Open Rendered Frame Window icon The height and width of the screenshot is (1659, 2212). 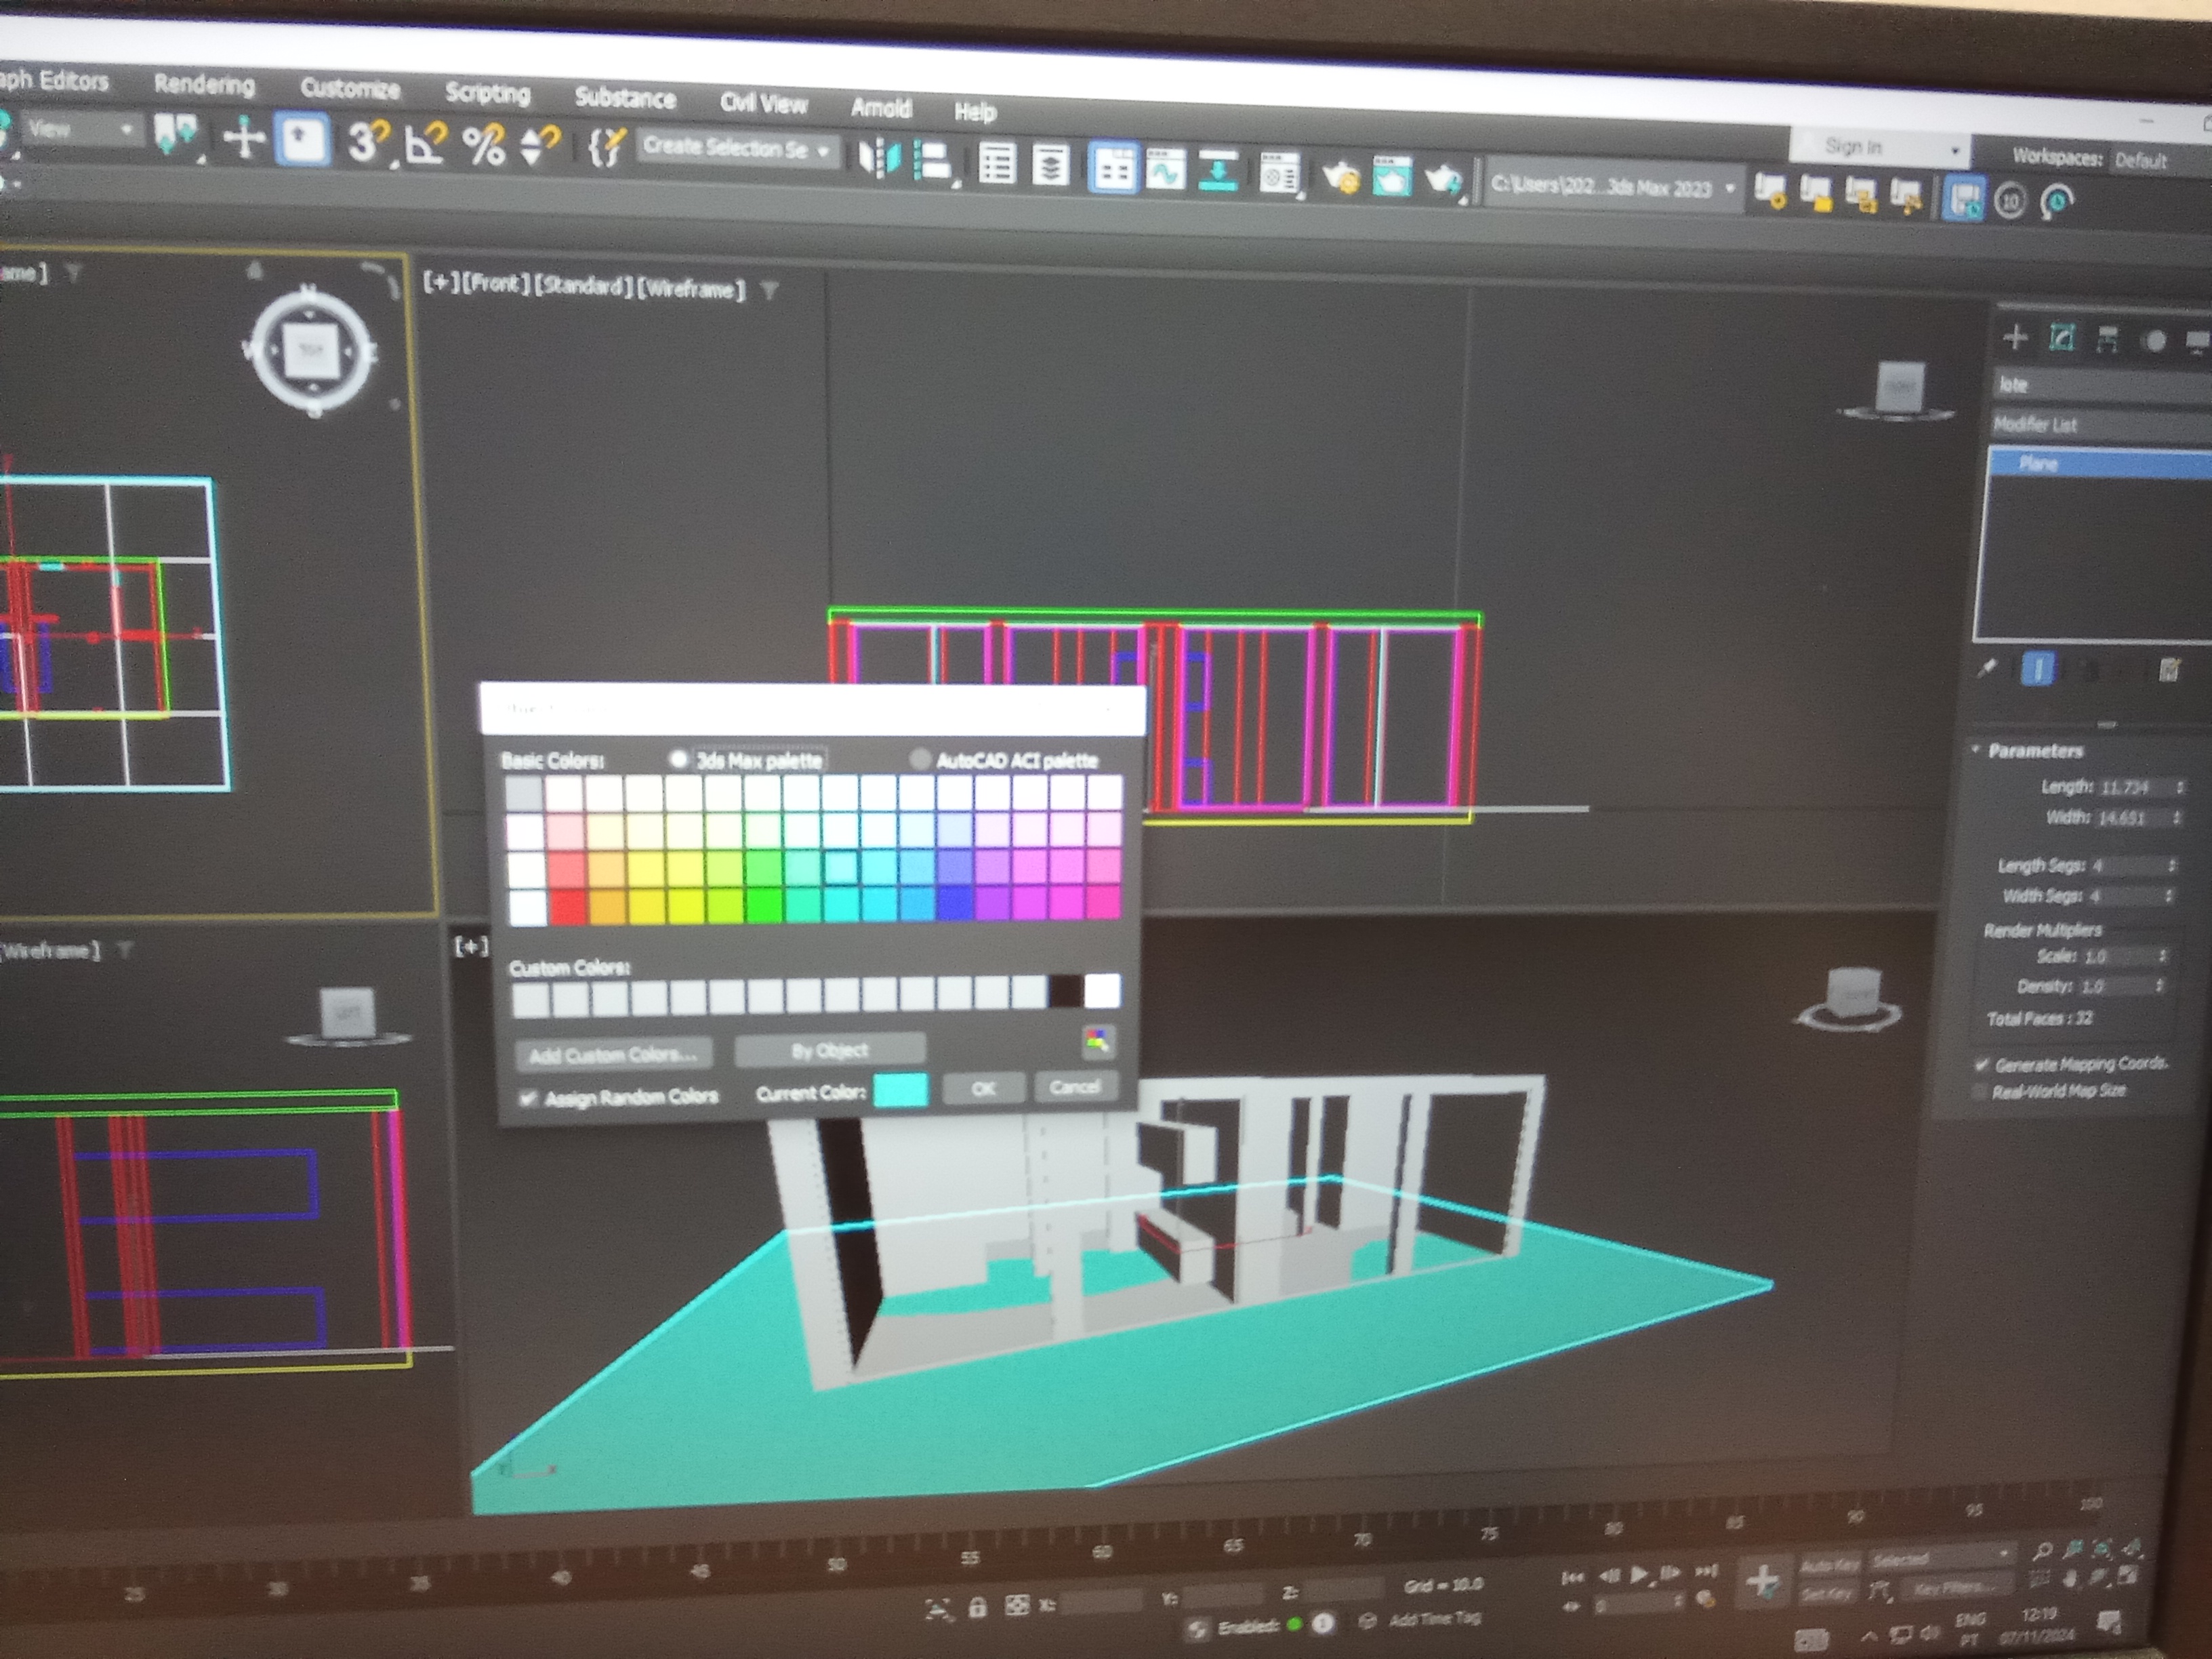coord(1391,178)
